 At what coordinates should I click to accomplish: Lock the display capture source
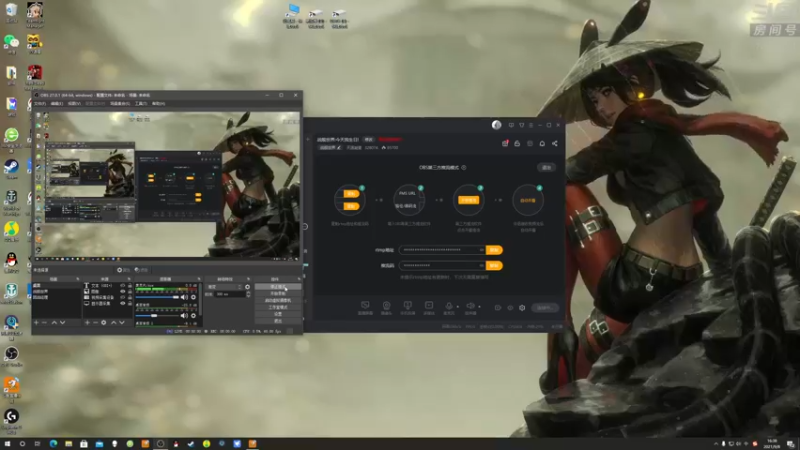(x=130, y=303)
